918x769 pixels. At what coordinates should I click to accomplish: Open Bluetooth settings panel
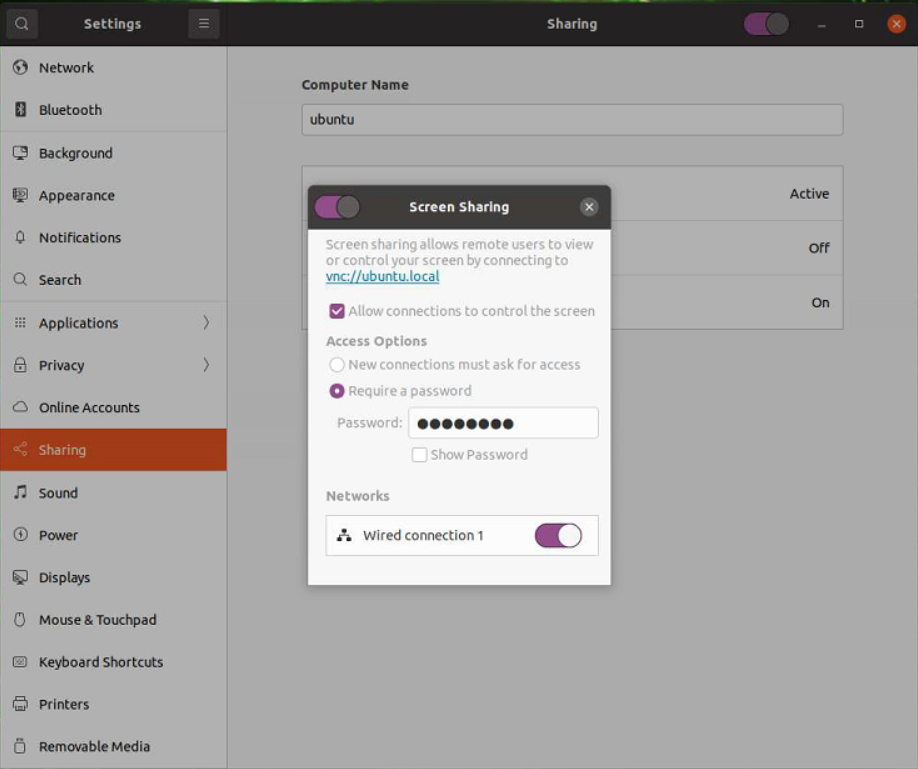click(x=114, y=110)
